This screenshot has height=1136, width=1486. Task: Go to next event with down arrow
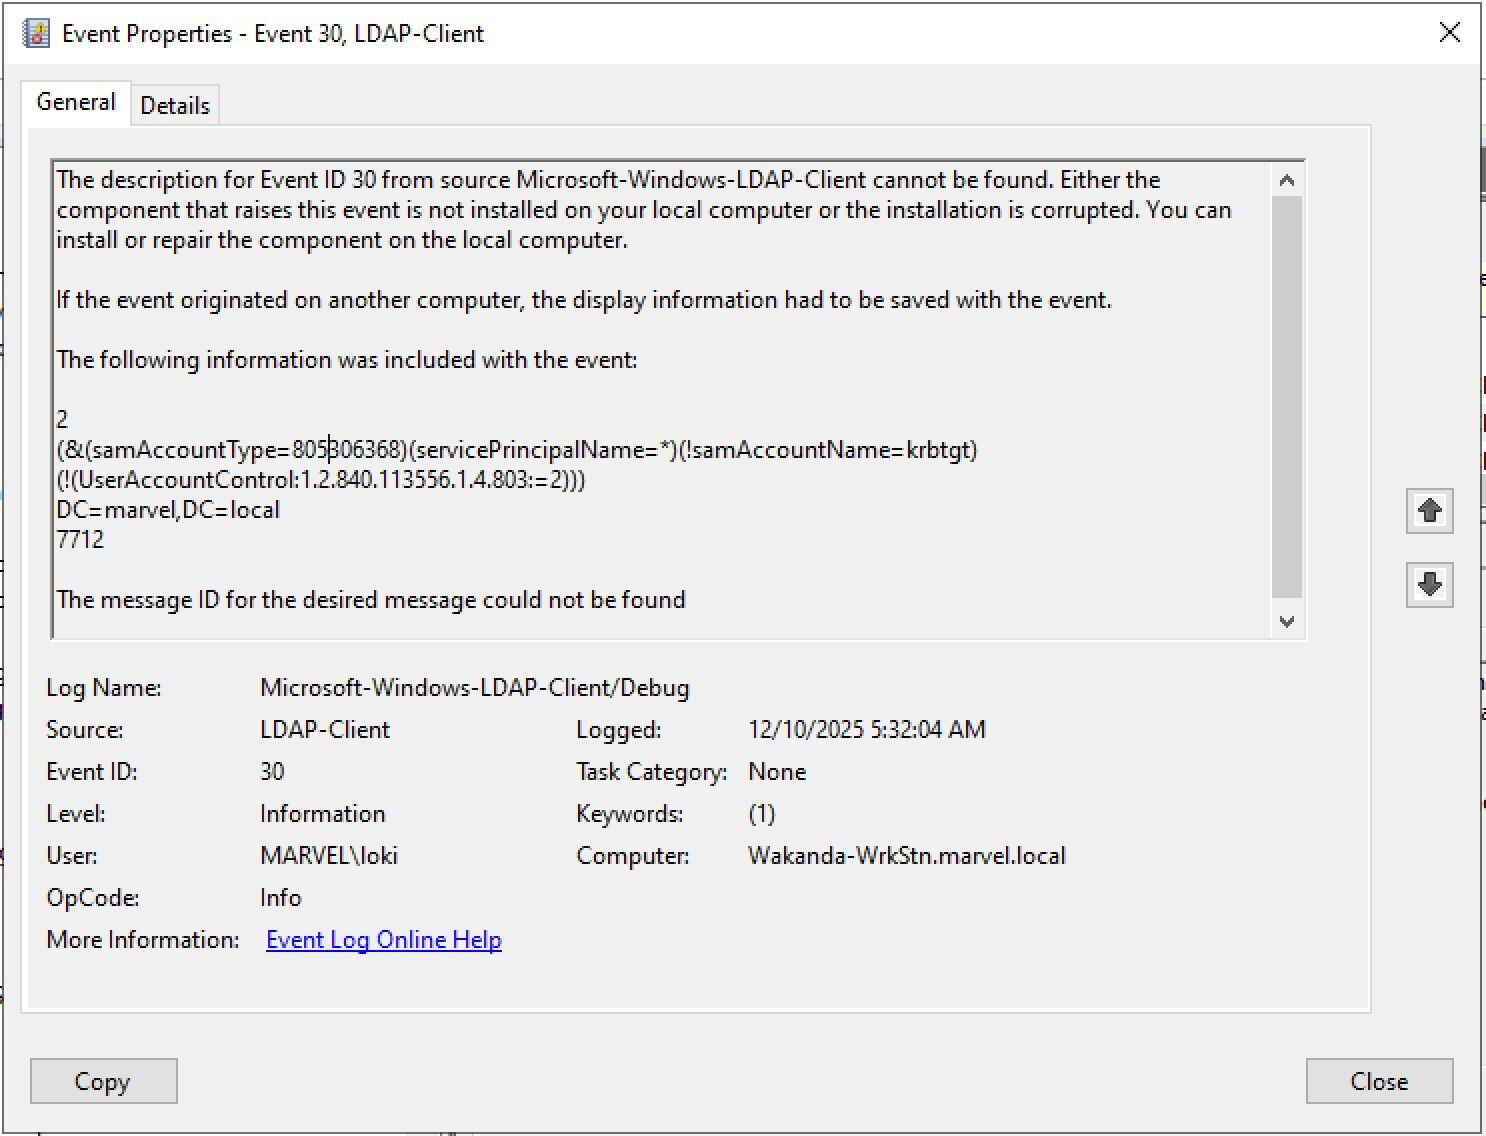(x=1429, y=585)
